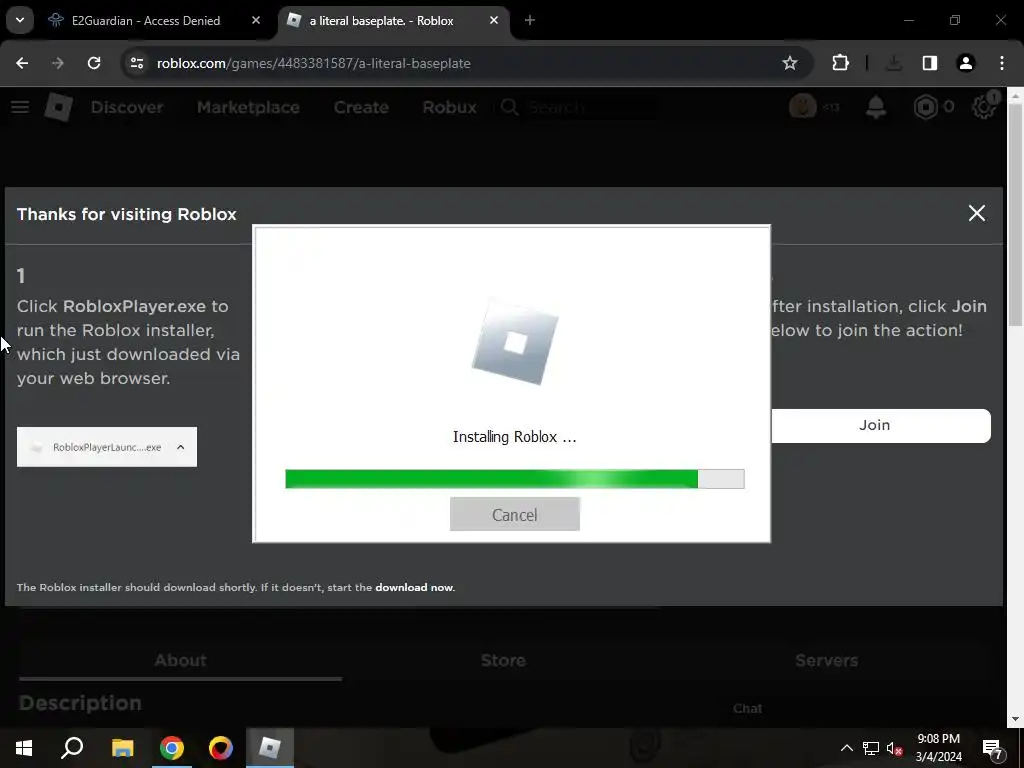This screenshot has width=1024, height=768.
Task: Open Robux in Roblox nav
Action: [x=449, y=107]
